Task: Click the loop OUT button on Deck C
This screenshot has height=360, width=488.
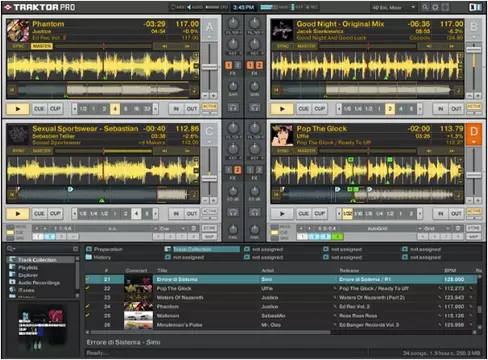Action: [192, 214]
